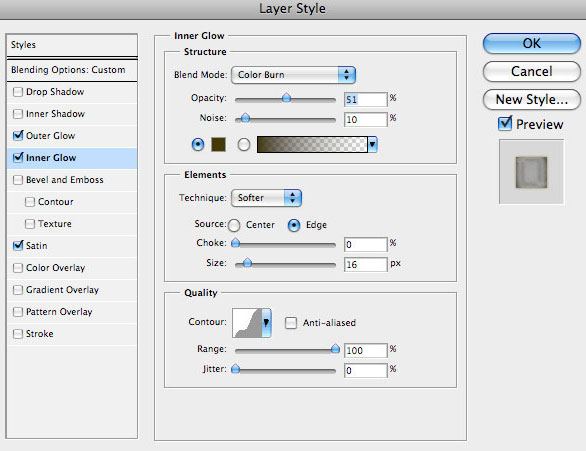The height and width of the screenshot is (451, 586).
Task: Select the gradient radio button
Action: [244, 144]
